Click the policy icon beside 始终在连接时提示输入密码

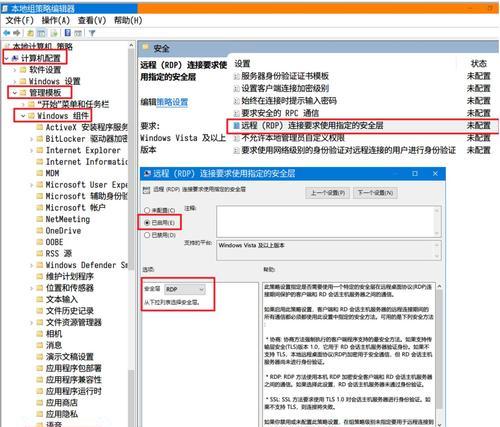(x=236, y=101)
